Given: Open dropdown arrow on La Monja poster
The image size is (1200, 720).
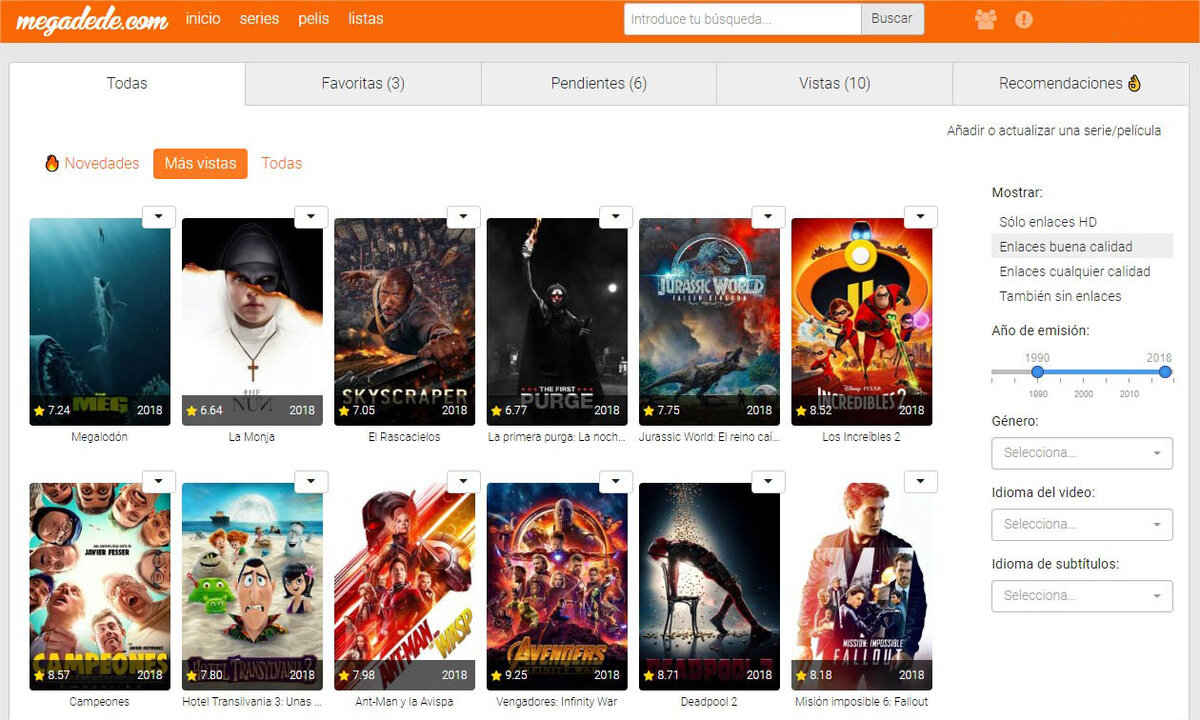Looking at the screenshot, I should click(x=311, y=216).
